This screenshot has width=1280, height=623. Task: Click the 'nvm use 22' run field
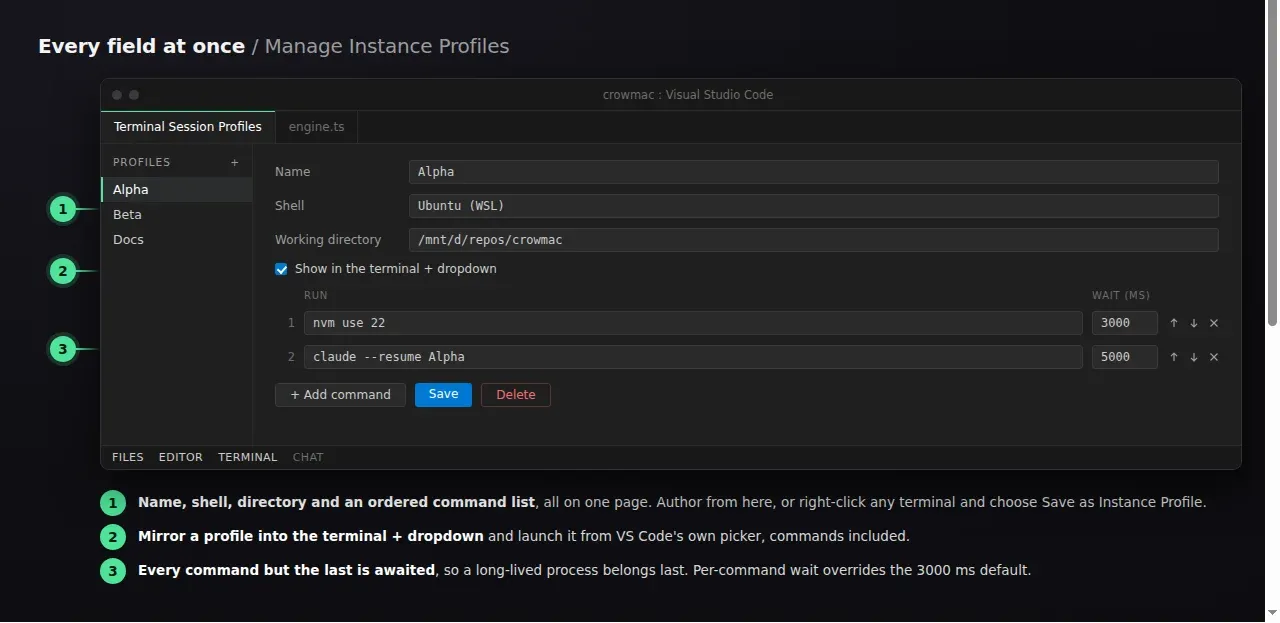coord(693,323)
